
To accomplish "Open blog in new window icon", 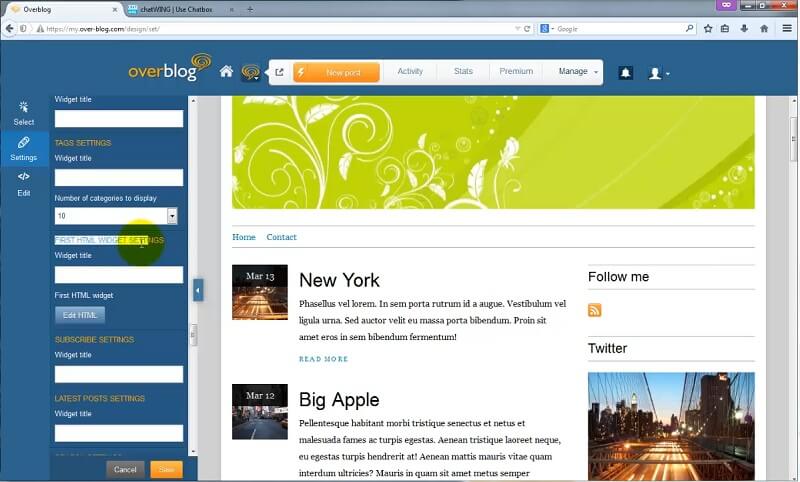I will pos(279,72).
